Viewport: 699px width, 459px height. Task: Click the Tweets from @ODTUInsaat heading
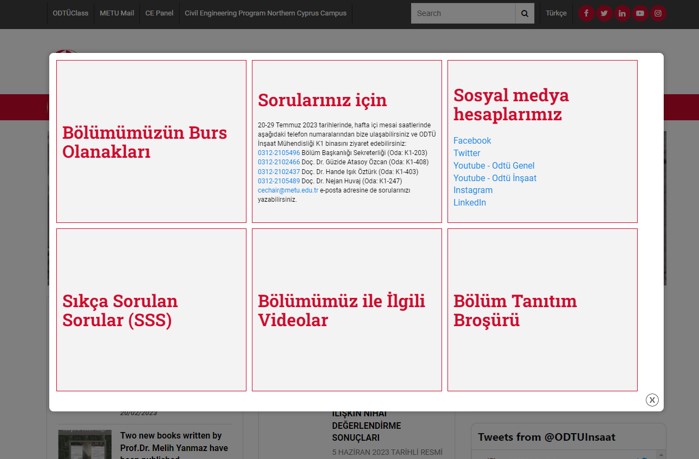(547, 437)
